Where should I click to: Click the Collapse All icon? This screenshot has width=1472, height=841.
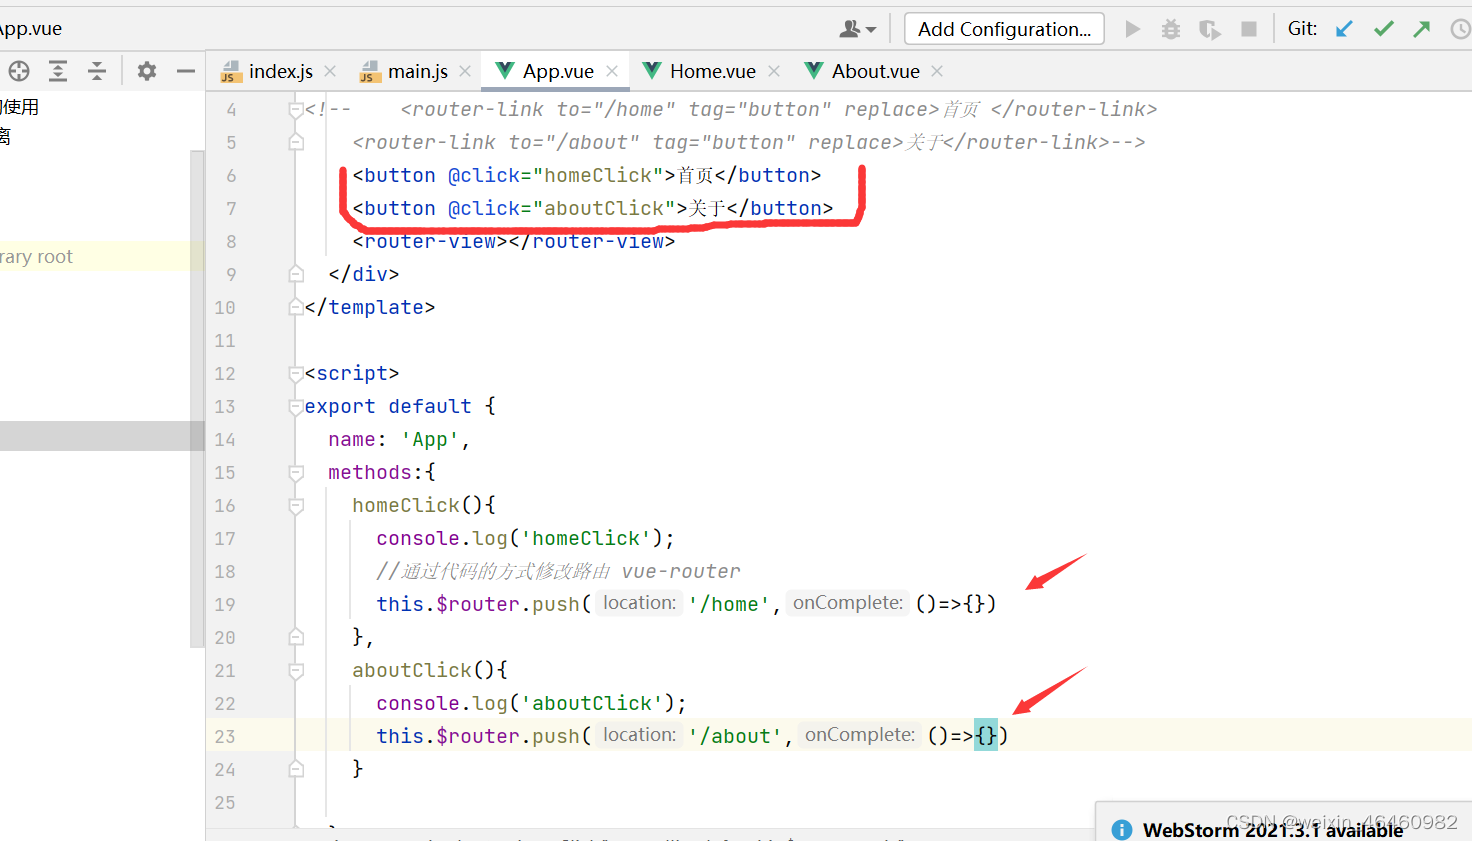click(x=97, y=71)
